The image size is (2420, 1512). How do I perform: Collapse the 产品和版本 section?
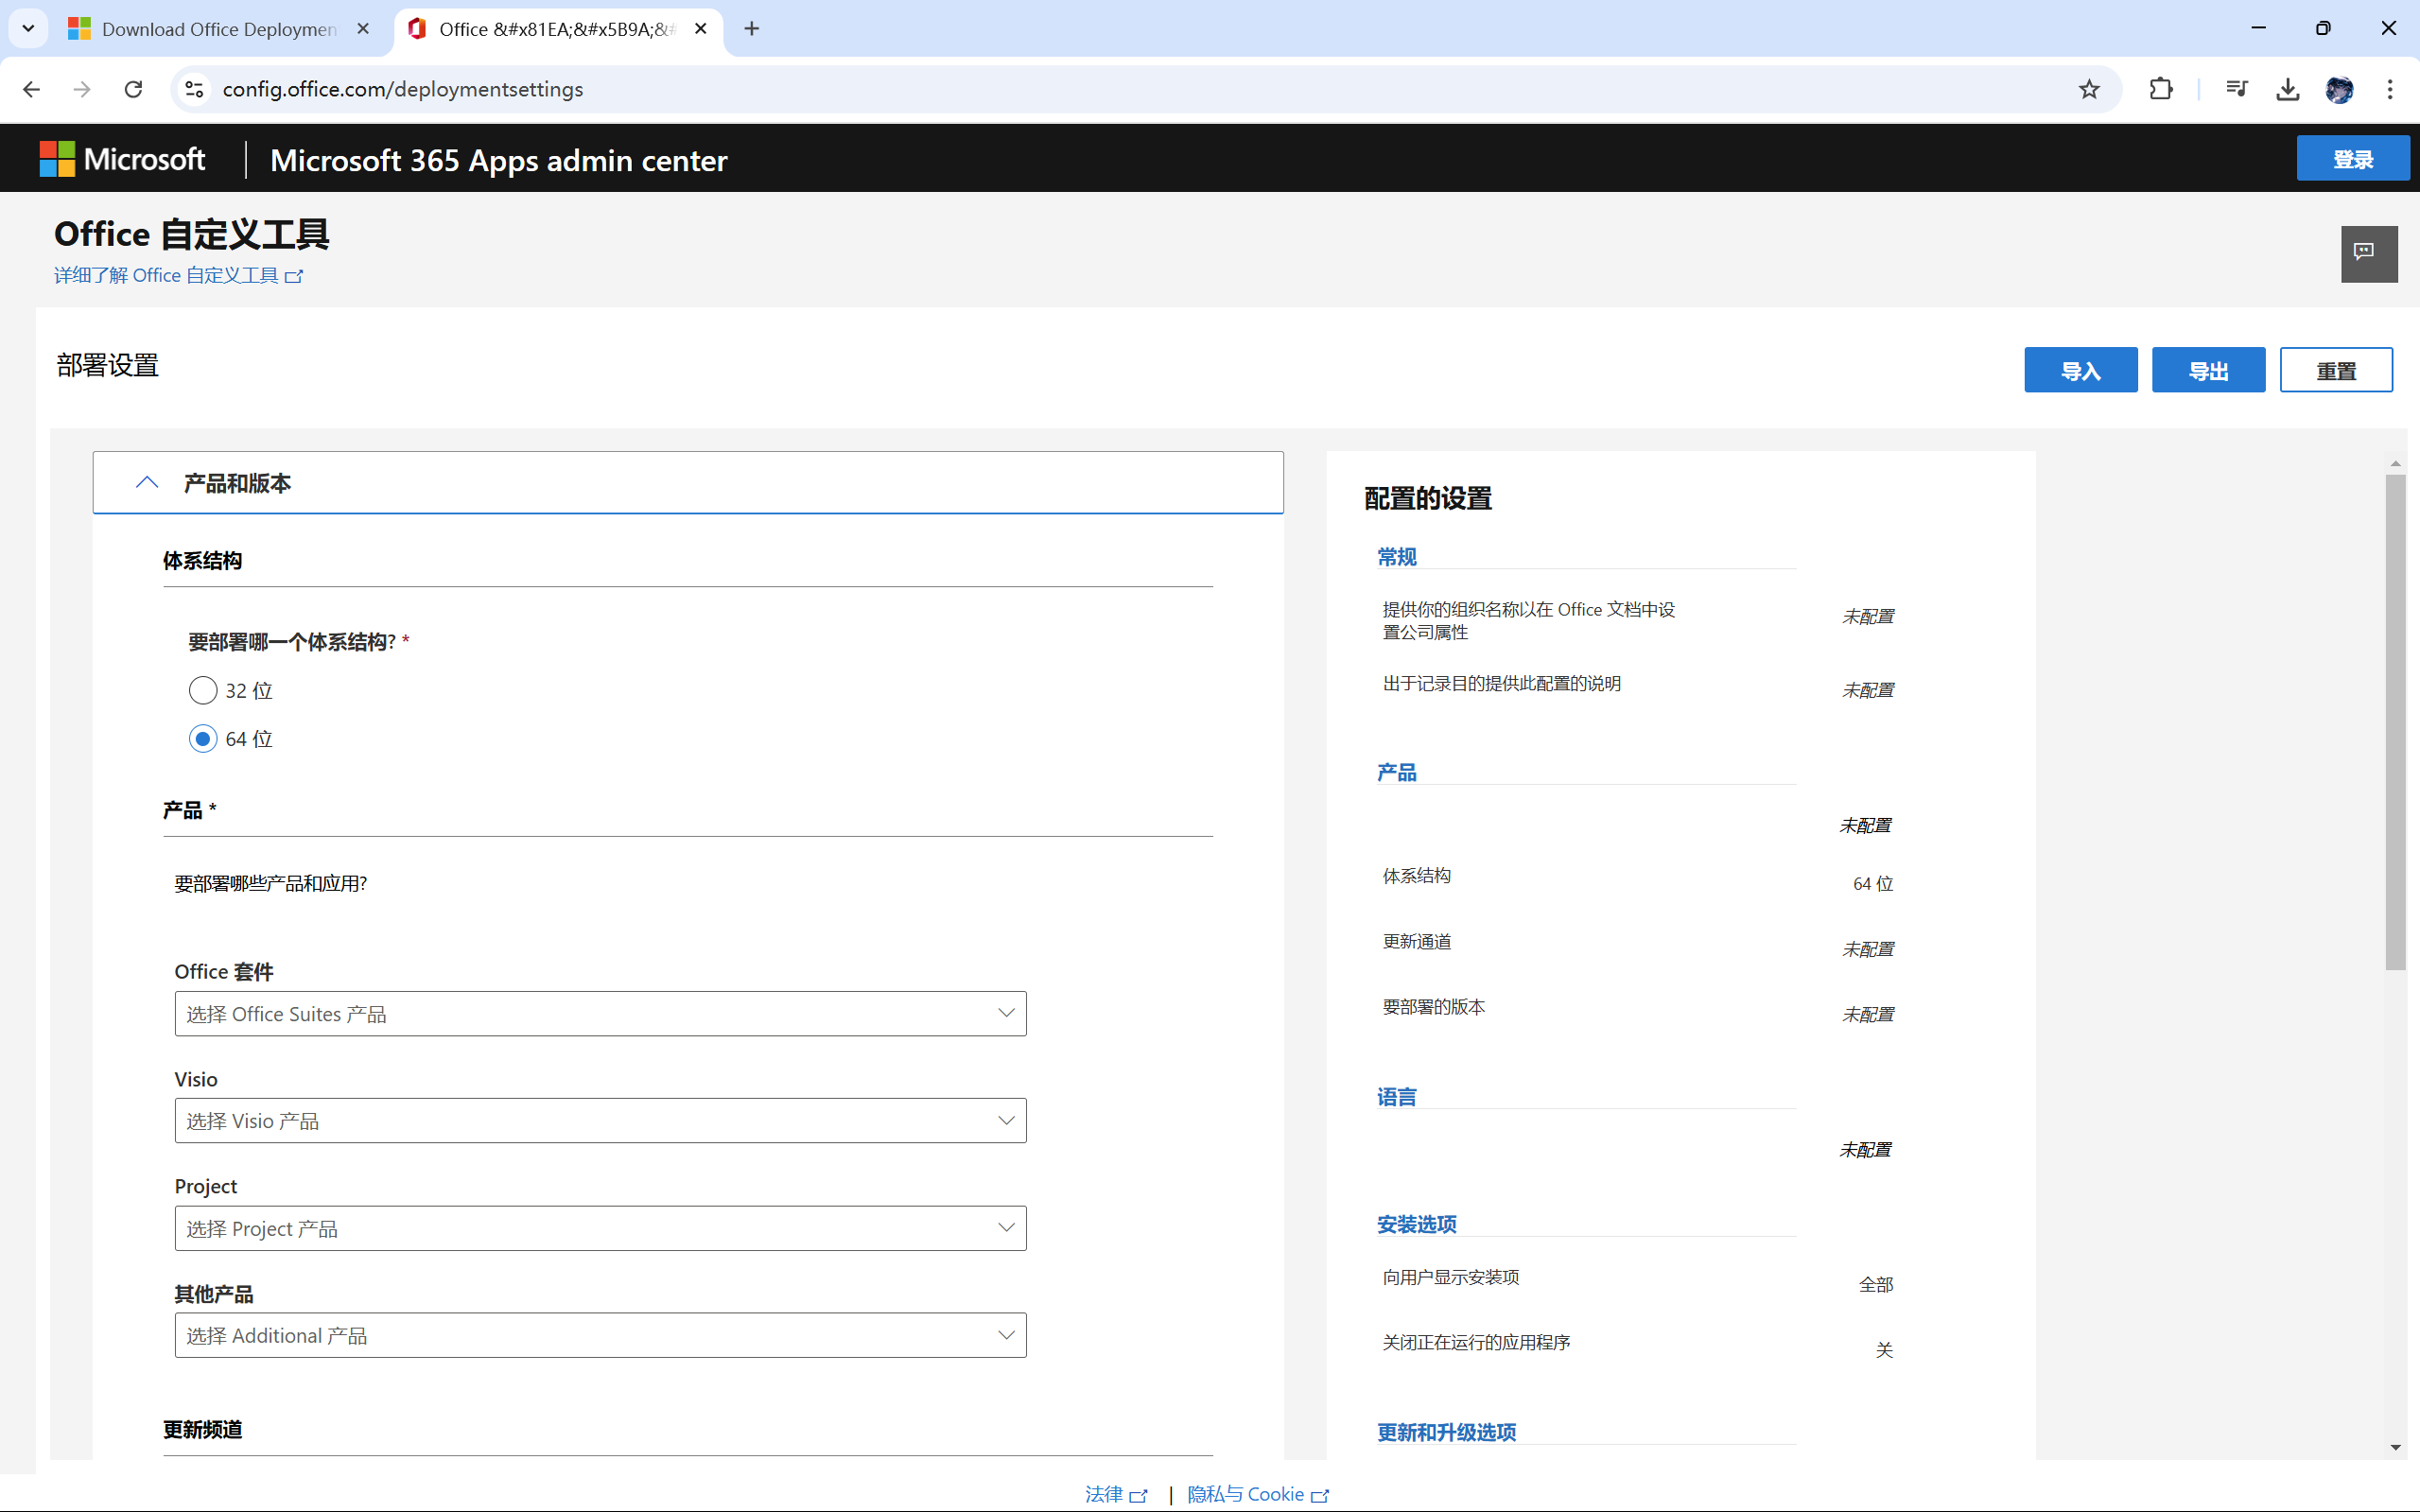(x=688, y=483)
